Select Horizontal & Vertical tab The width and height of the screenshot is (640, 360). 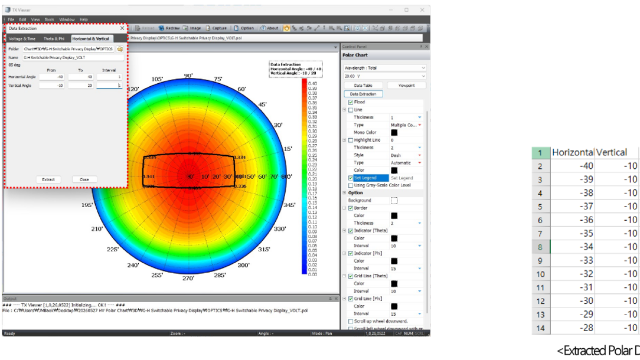pos(91,38)
